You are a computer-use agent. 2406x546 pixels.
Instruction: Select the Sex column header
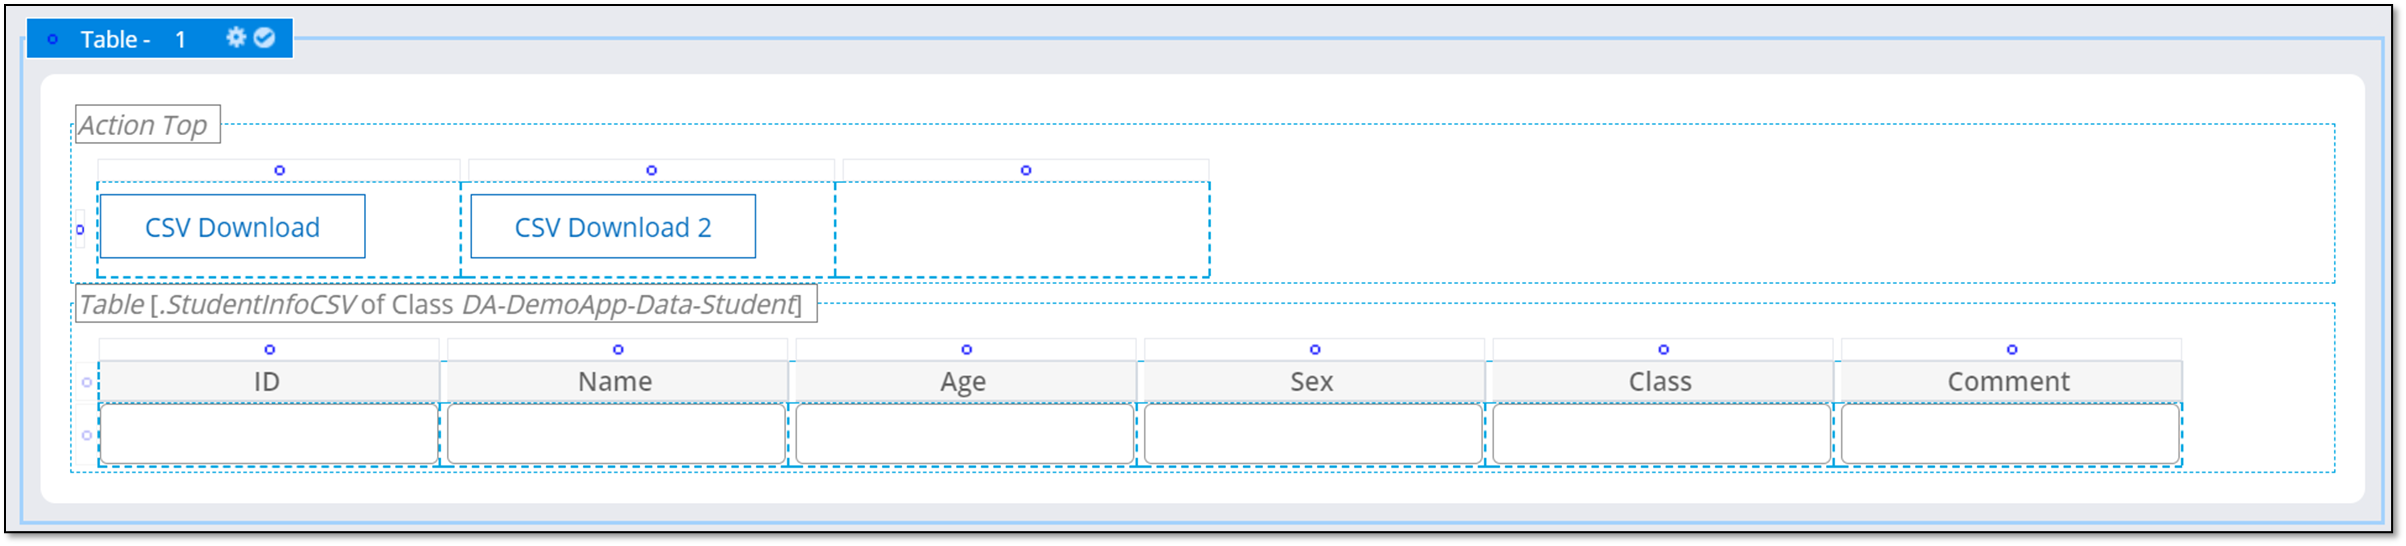coord(1312,382)
